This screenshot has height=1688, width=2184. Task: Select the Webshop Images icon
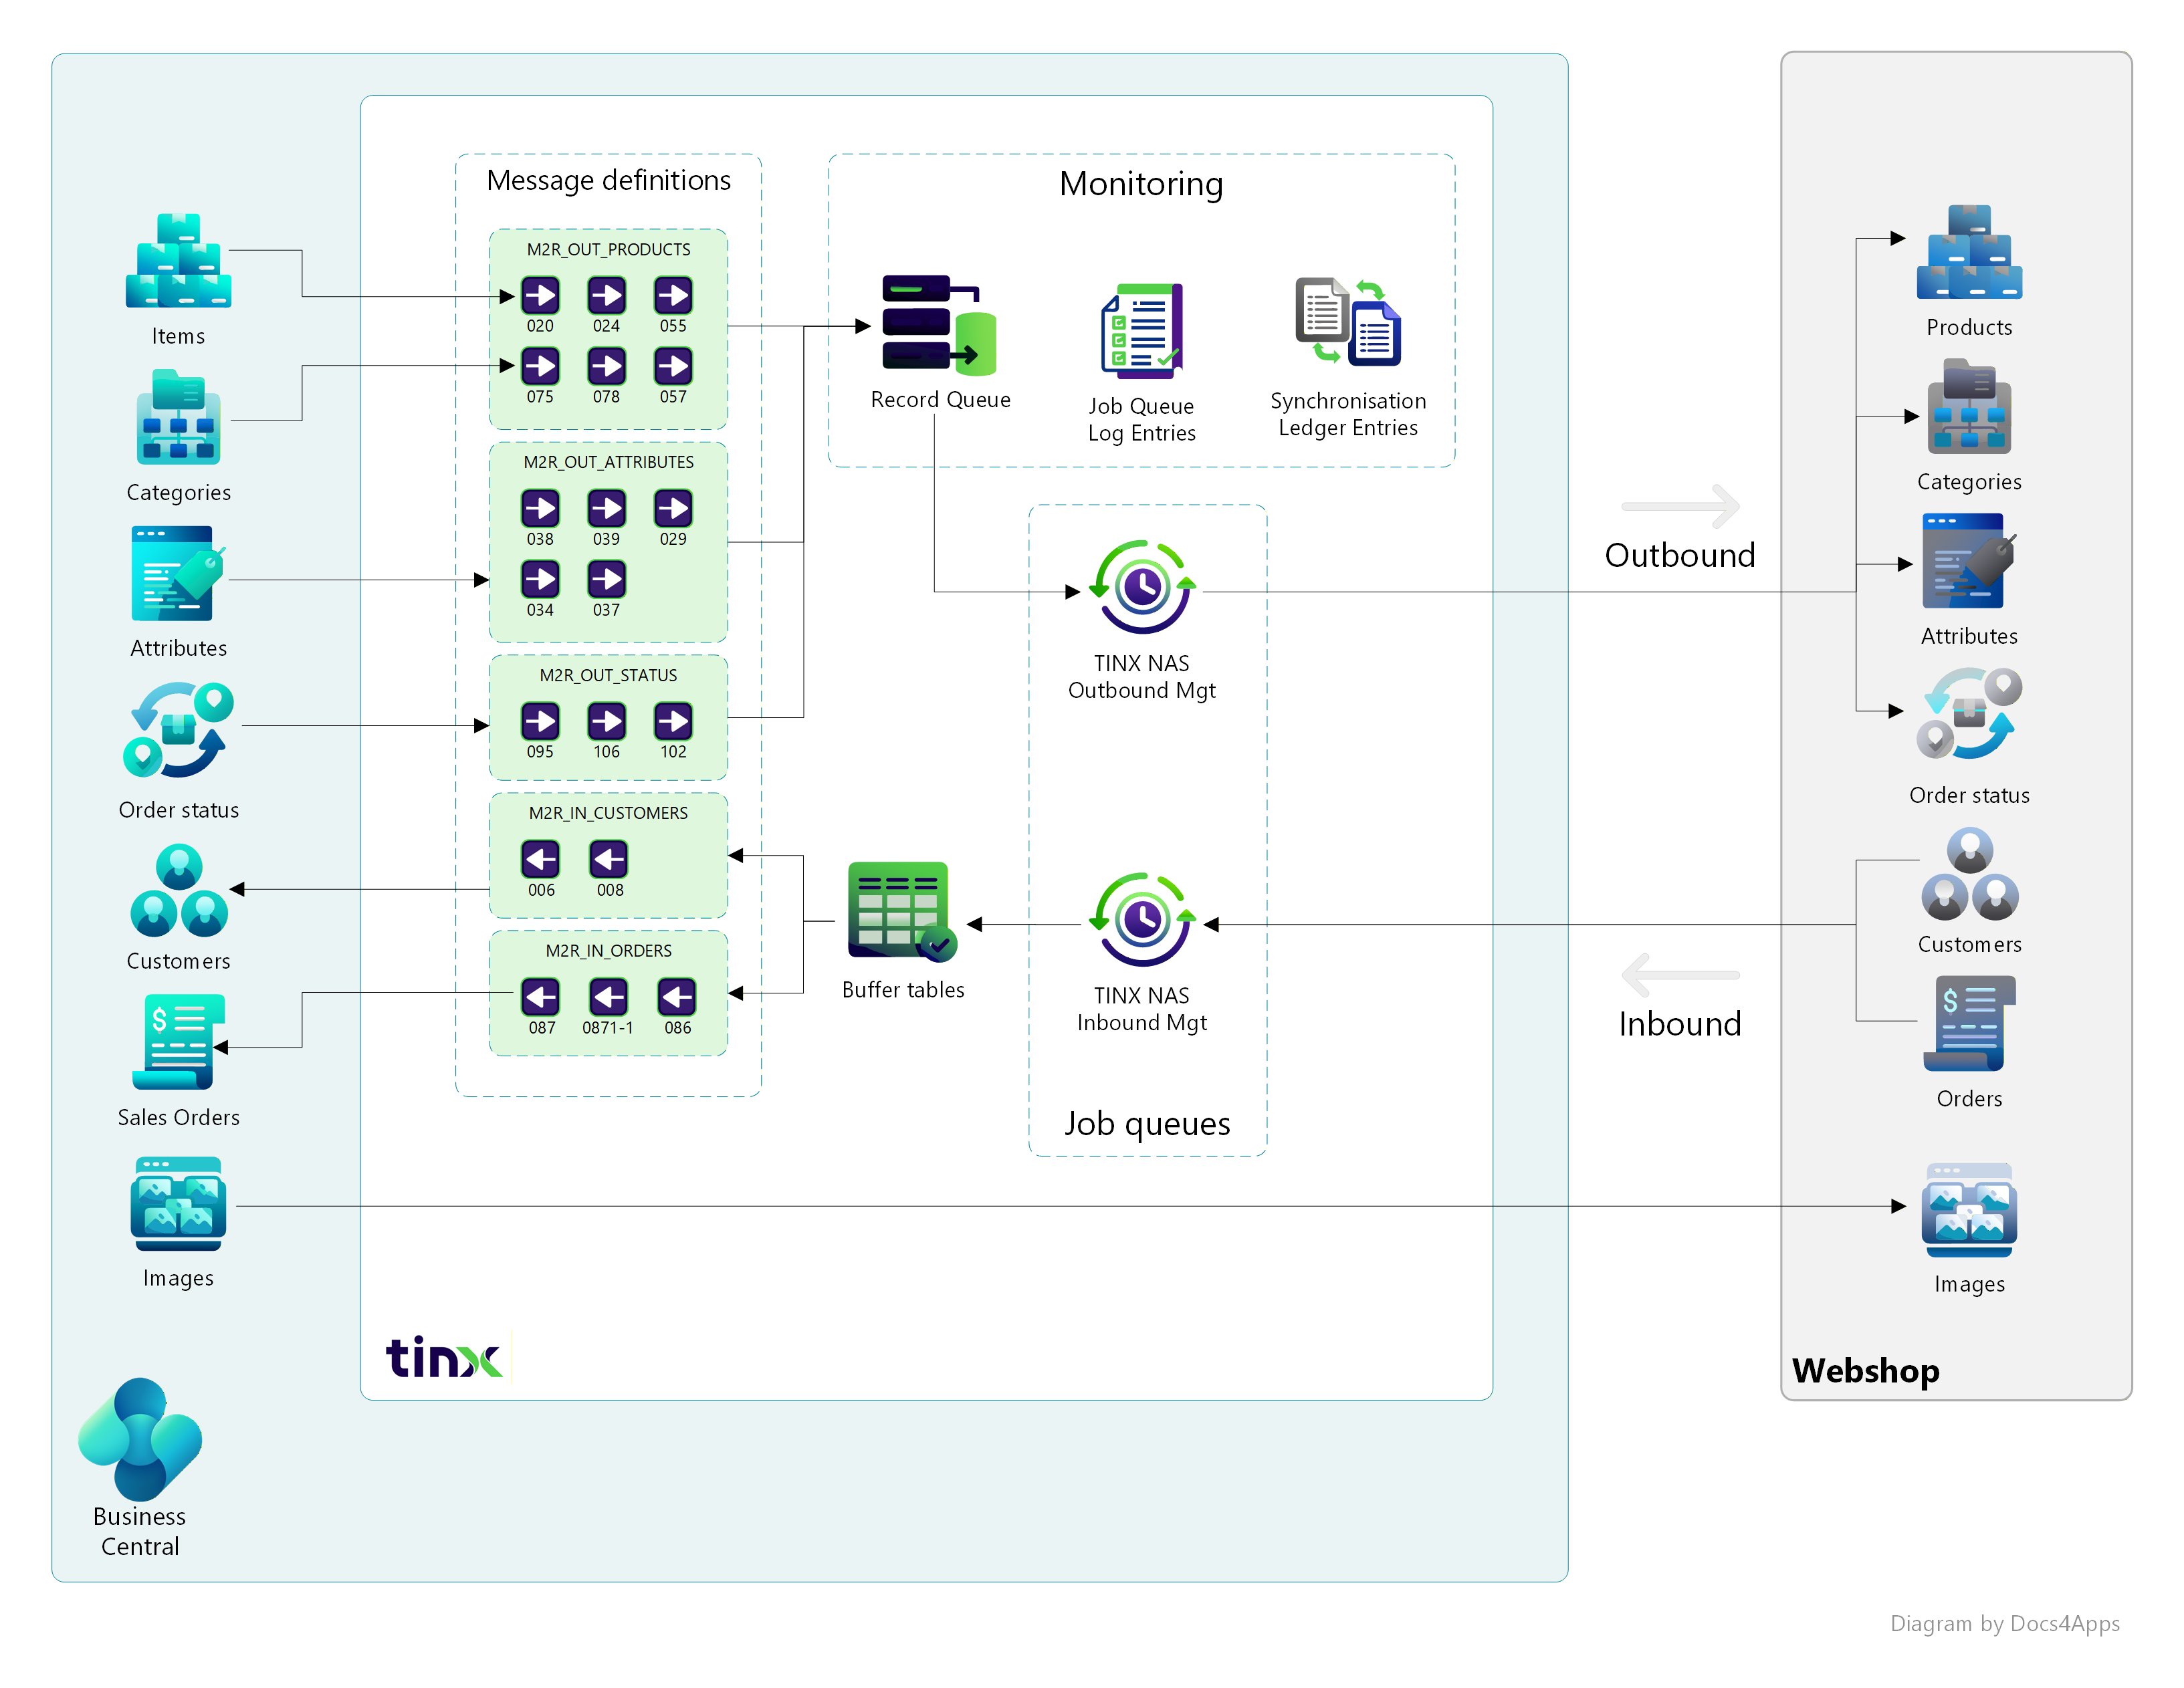[x=1969, y=1210]
